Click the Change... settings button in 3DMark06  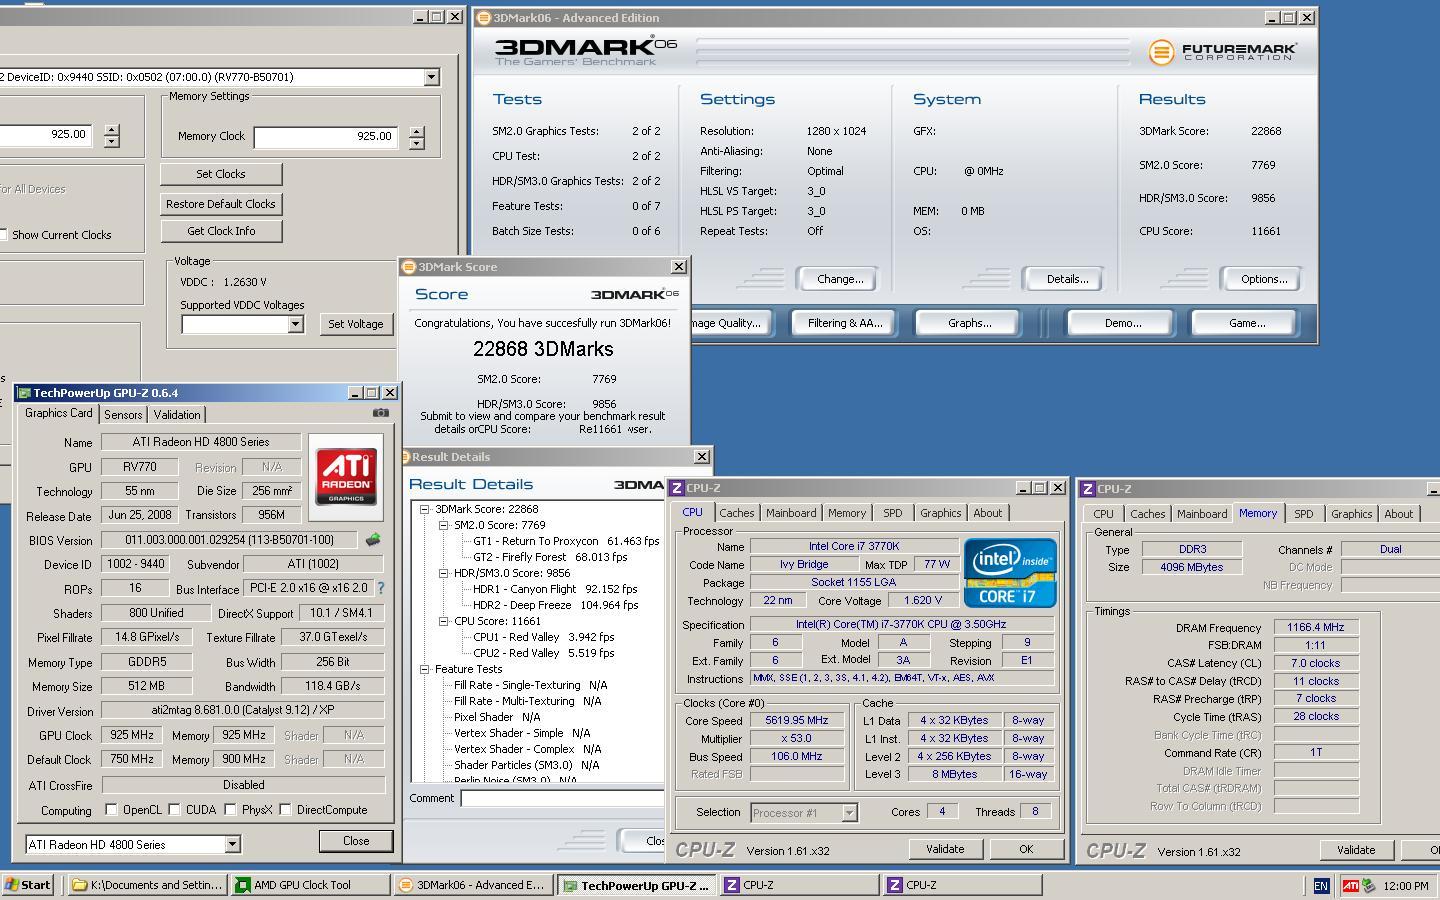(840, 279)
